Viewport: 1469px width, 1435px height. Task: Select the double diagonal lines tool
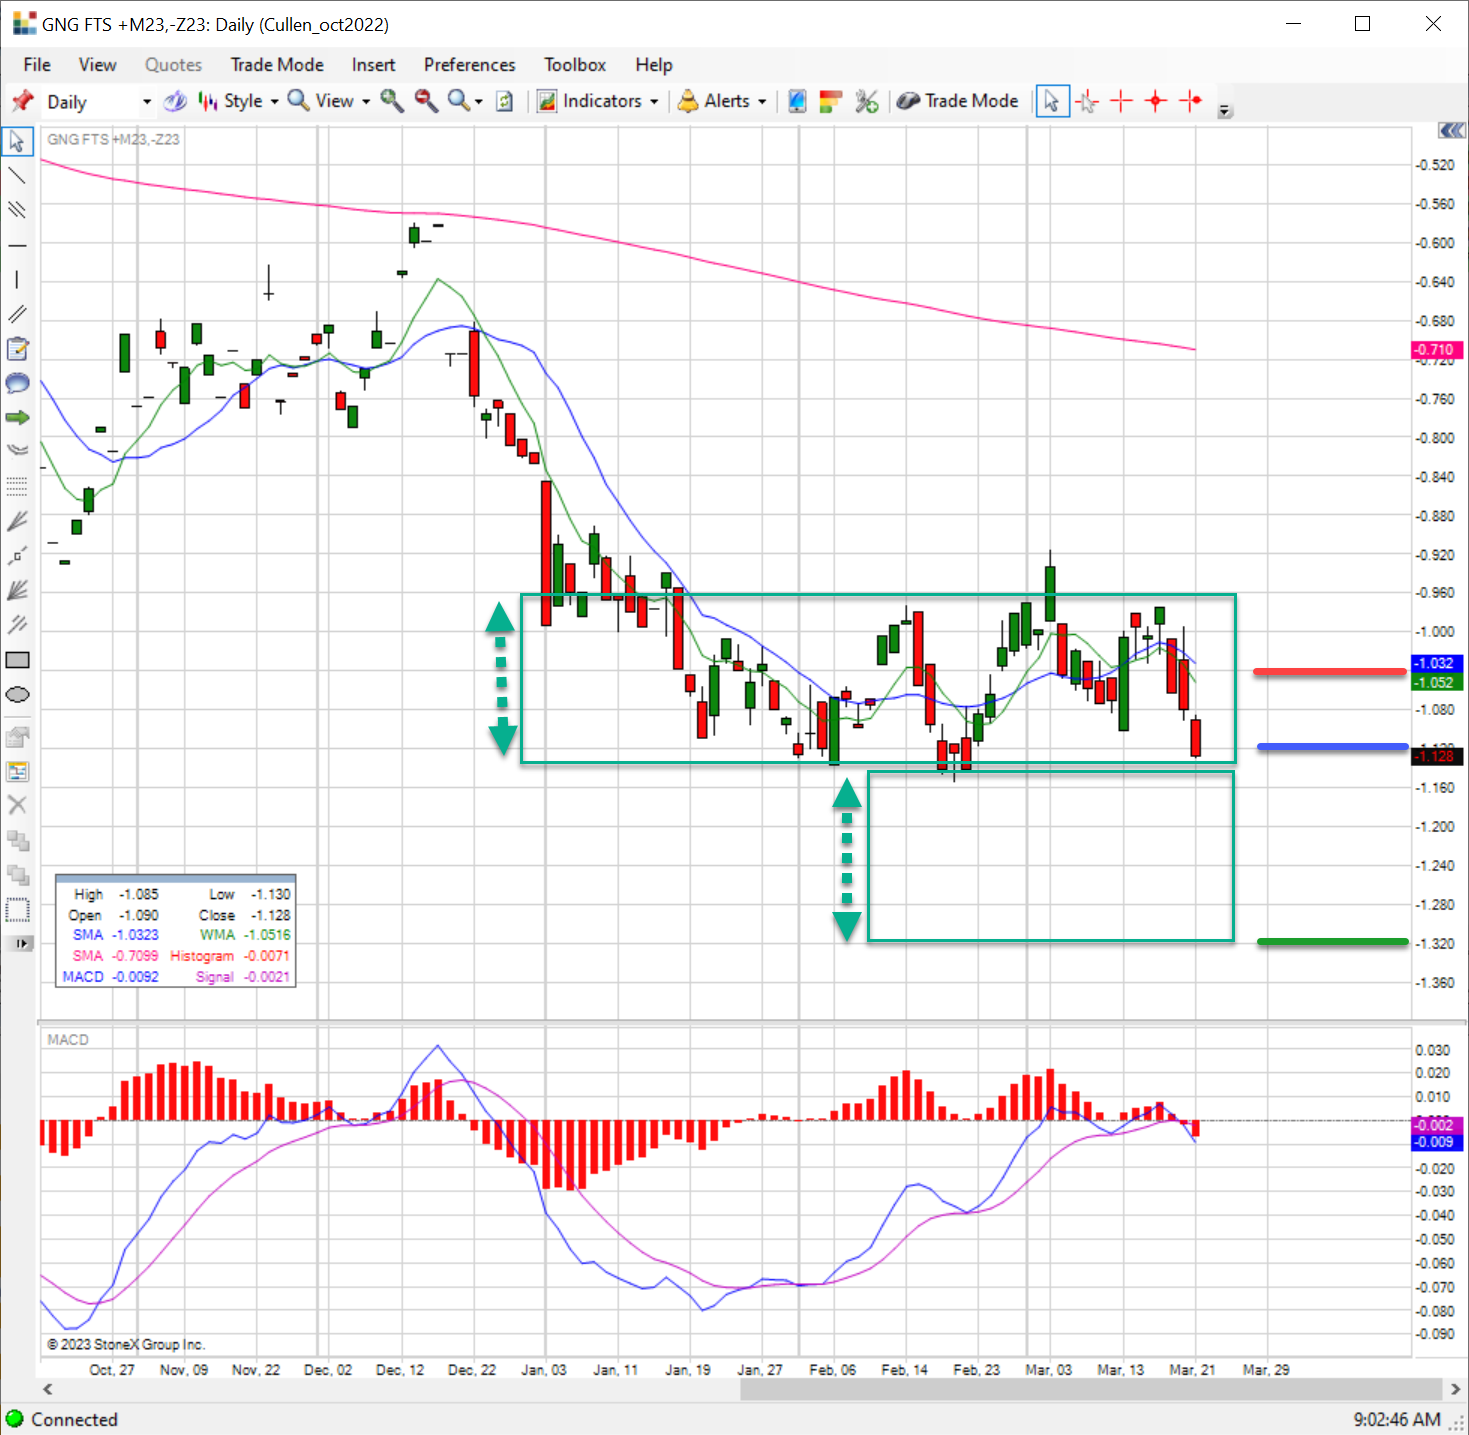pyautogui.click(x=17, y=314)
